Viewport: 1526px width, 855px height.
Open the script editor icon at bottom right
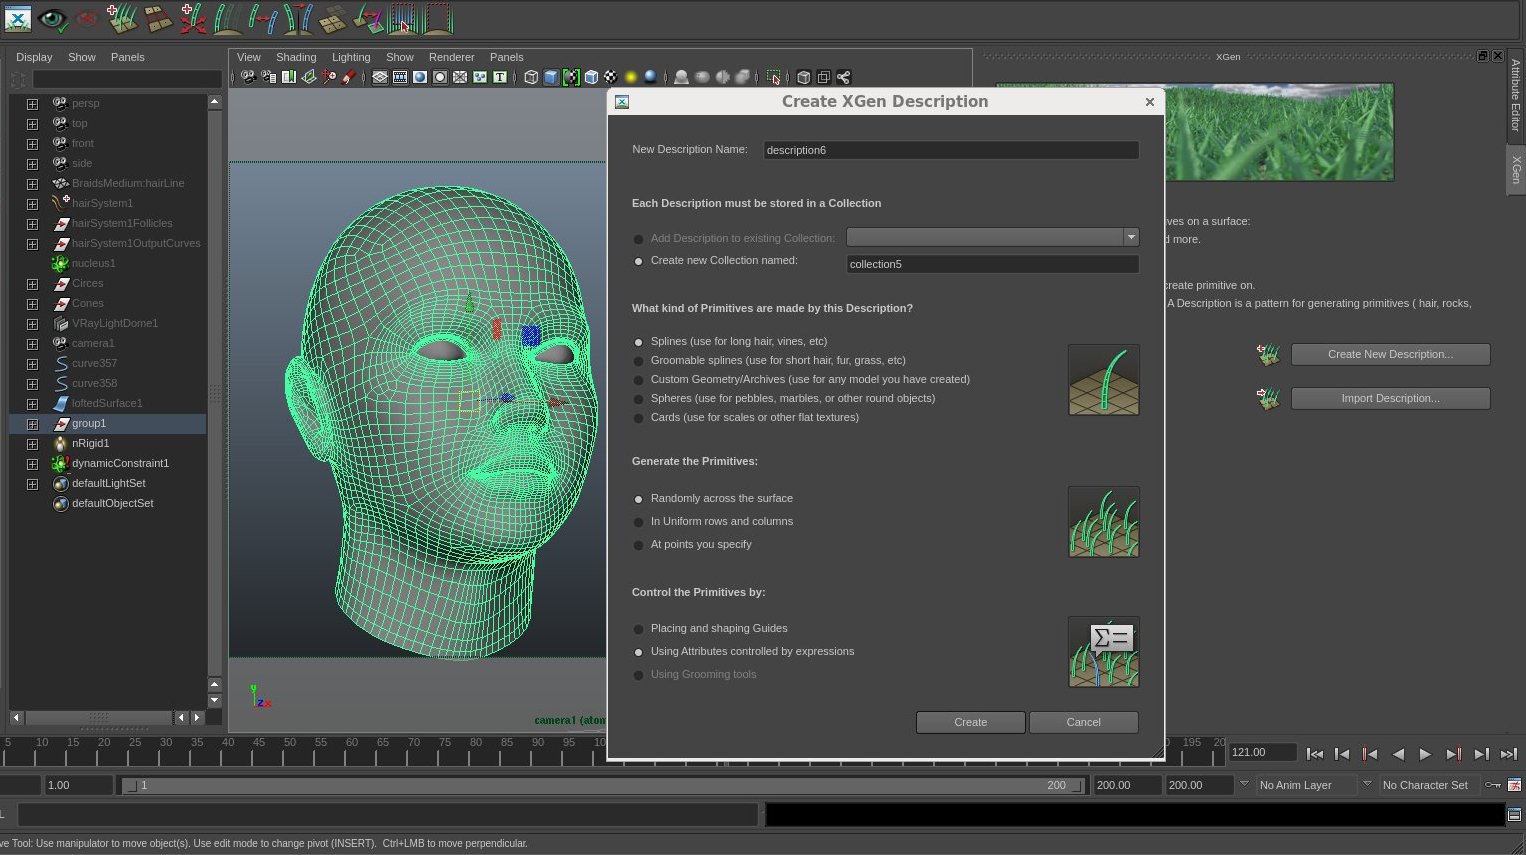(x=1514, y=815)
